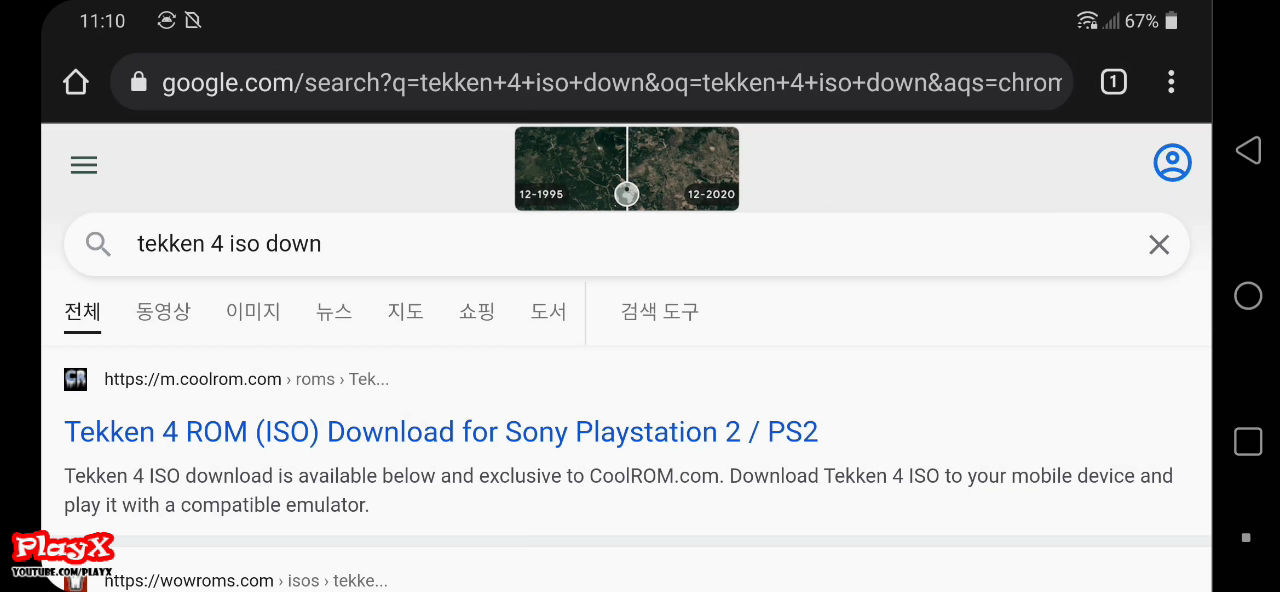Tap the CoolROM site favicon
The height and width of the screenshot is (592, 1280).
[76, 379]
